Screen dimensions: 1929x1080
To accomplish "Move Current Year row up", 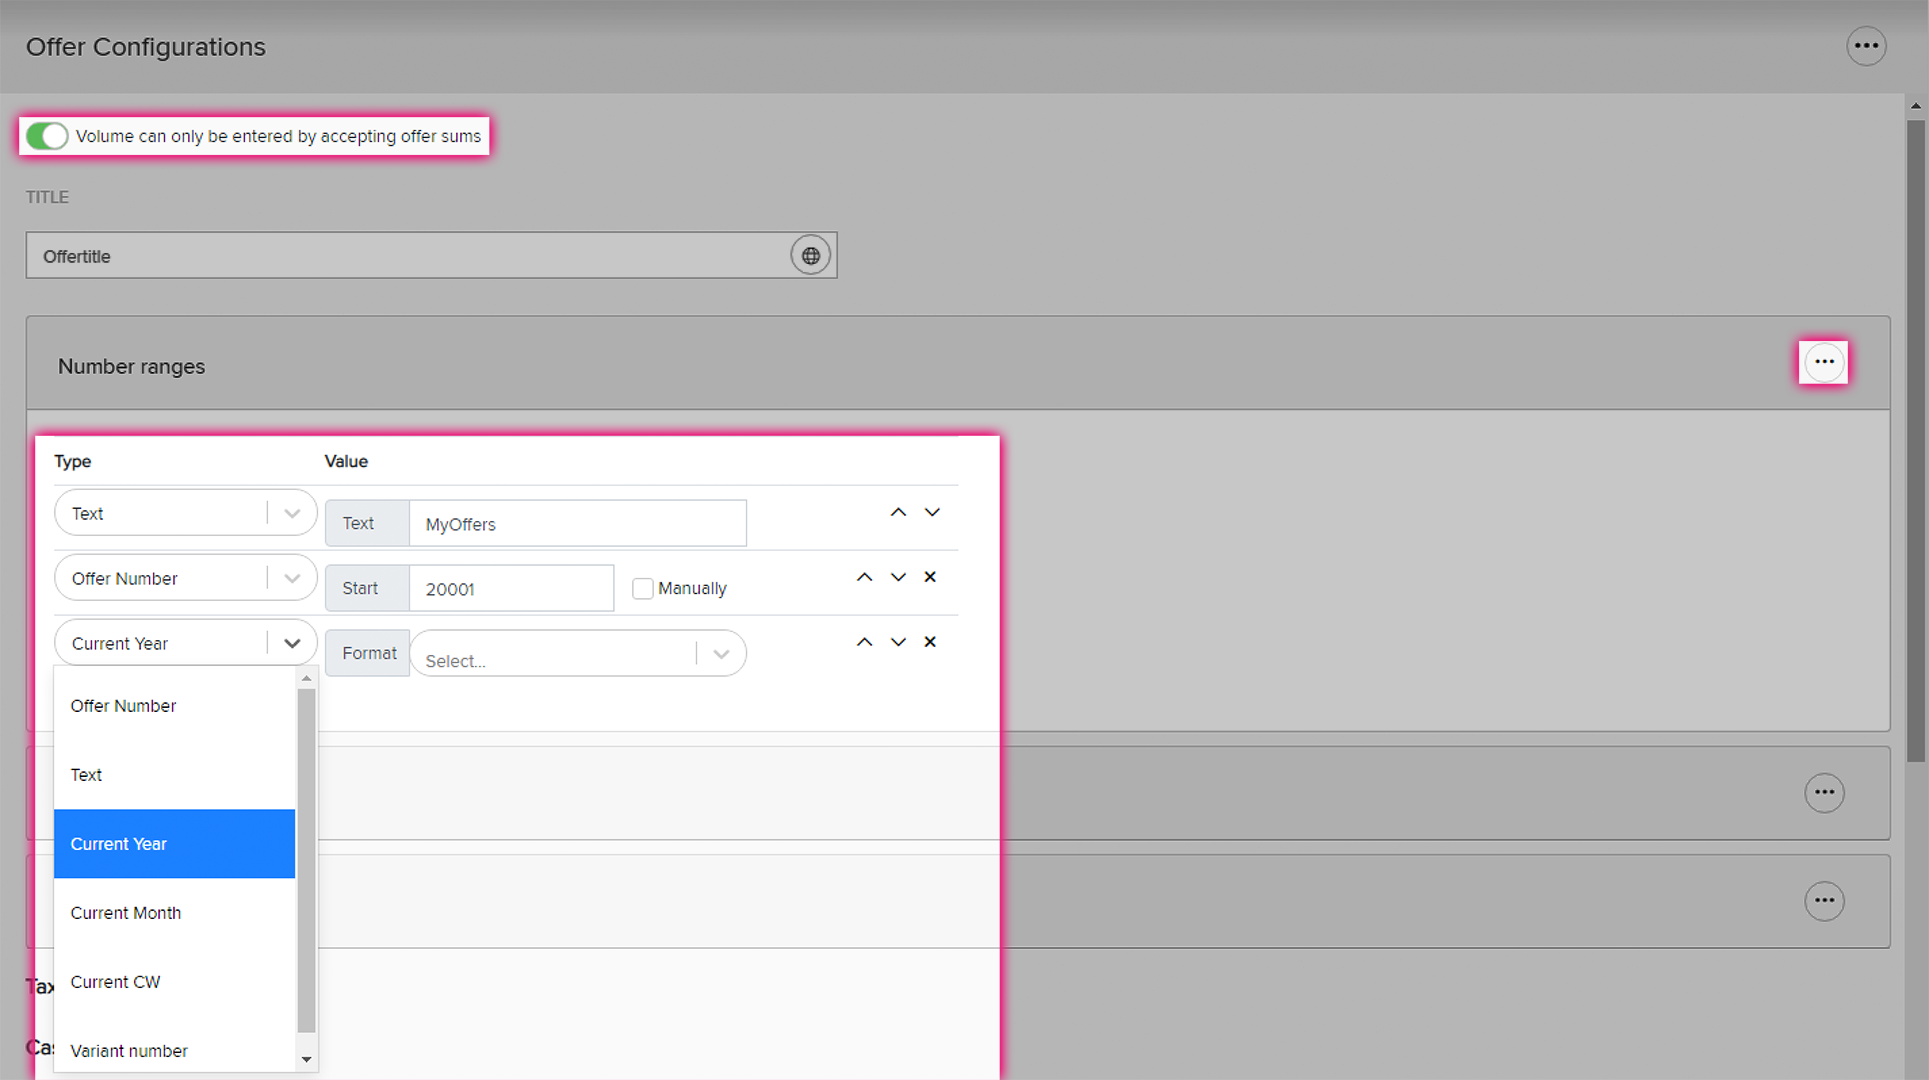I will click(x=864, y=643).
